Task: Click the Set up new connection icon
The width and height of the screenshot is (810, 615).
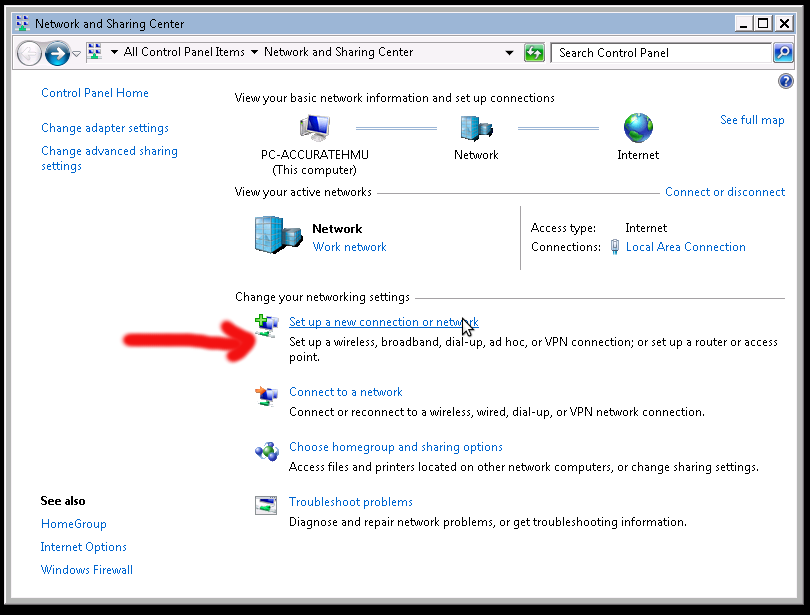Action: click(x=267, y=326)
